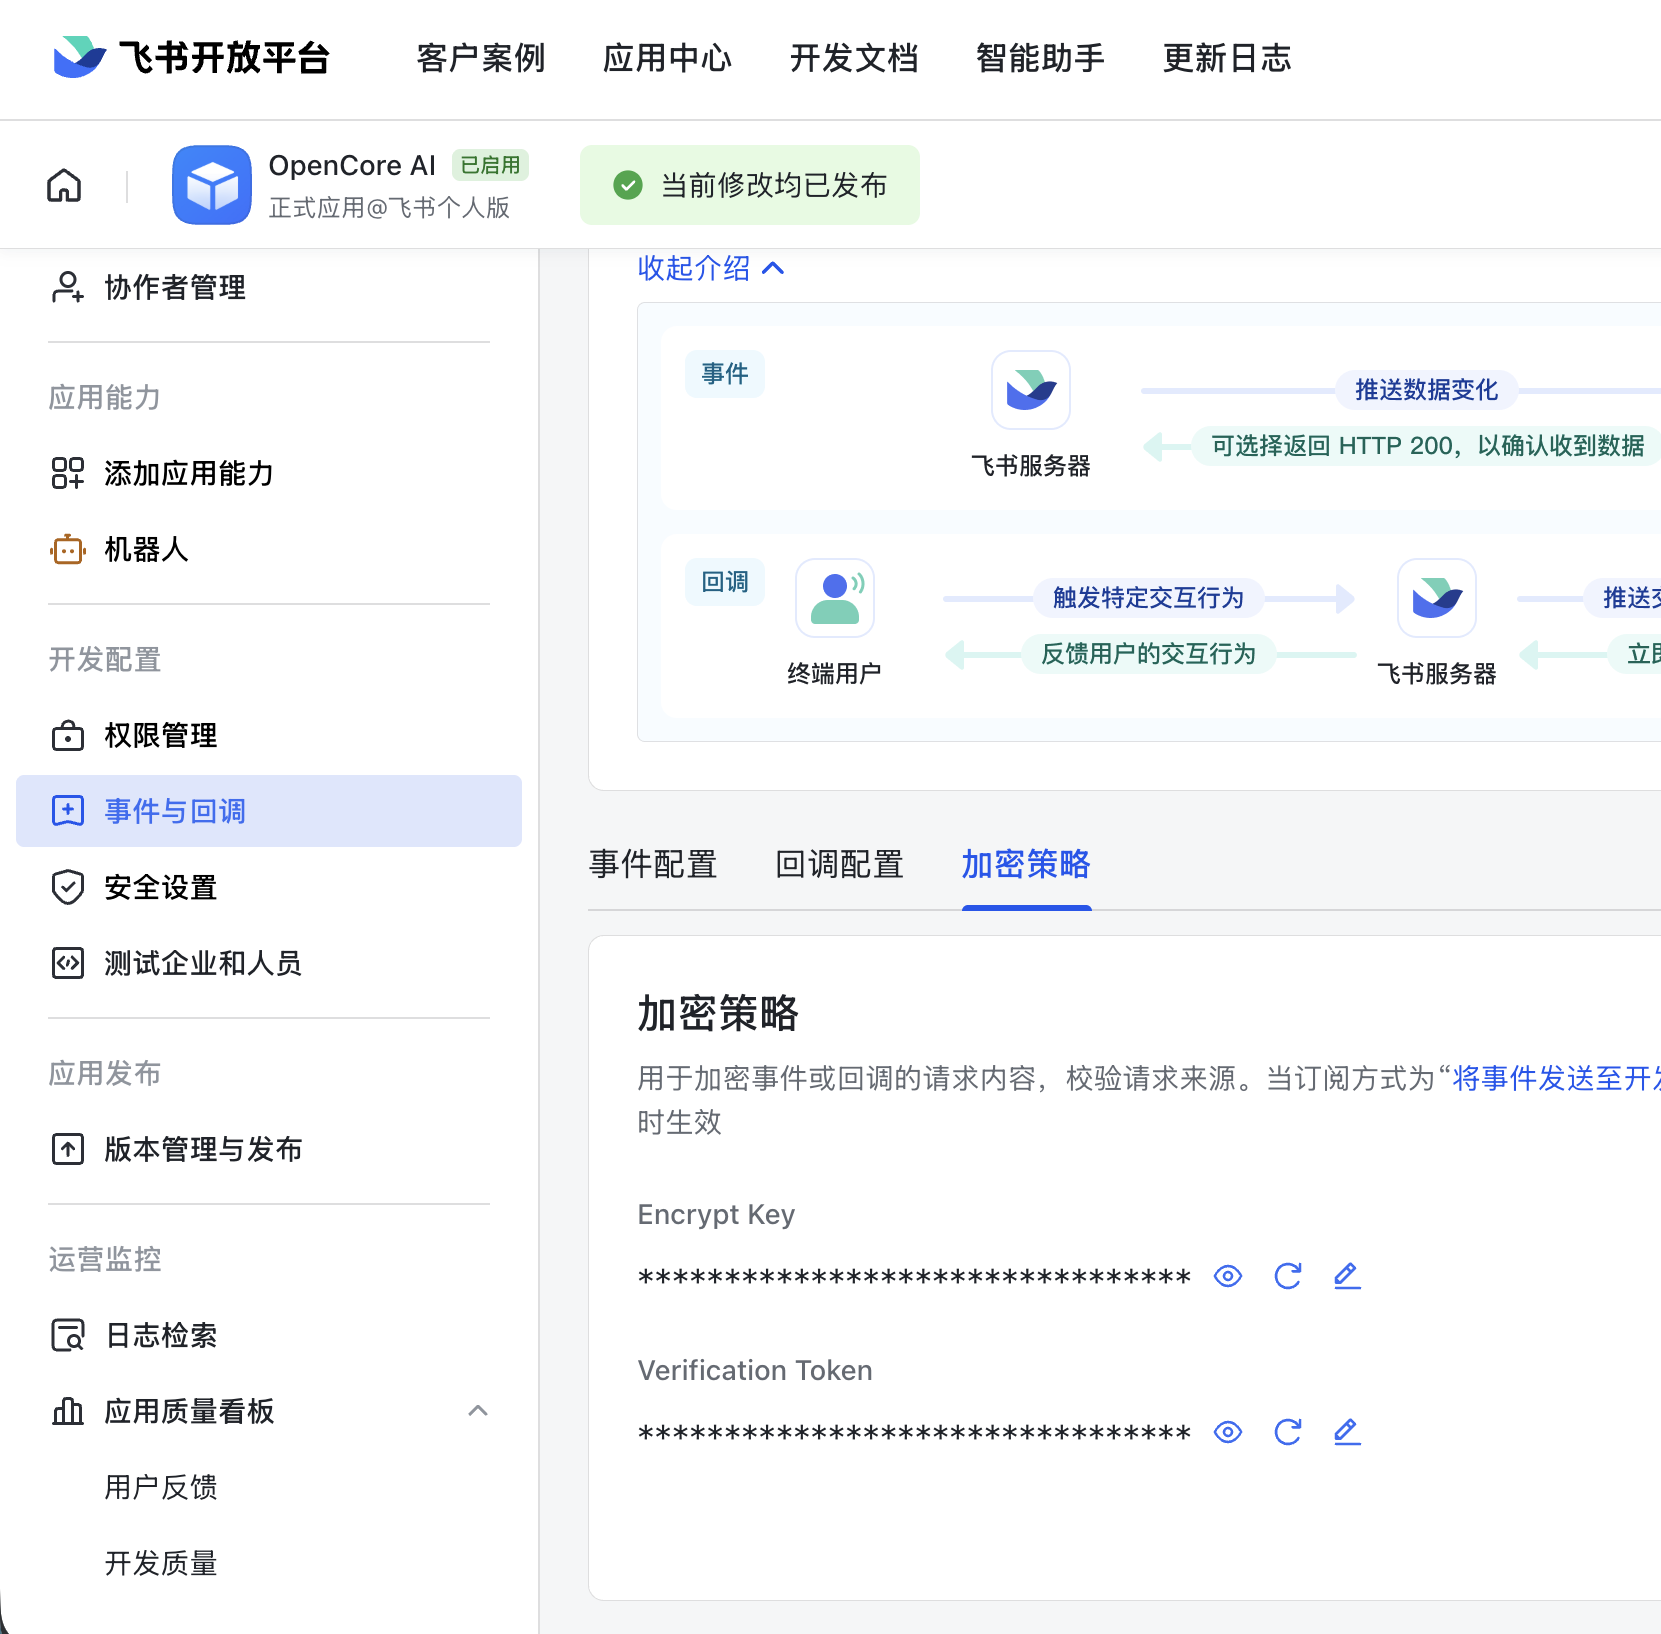Reveal the Encrypt Key with eye icon
Viewport: 1661px width, 1634px height.
(1228, 1276)
